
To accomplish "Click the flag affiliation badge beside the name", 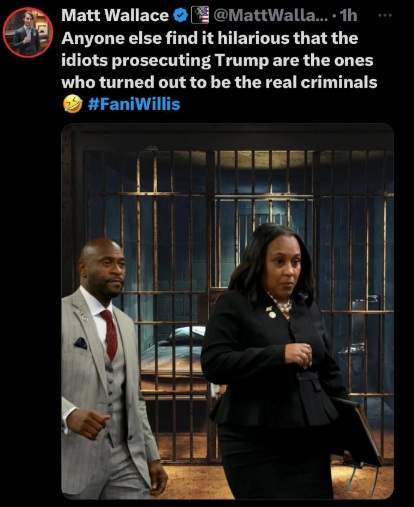I will 200,15.
